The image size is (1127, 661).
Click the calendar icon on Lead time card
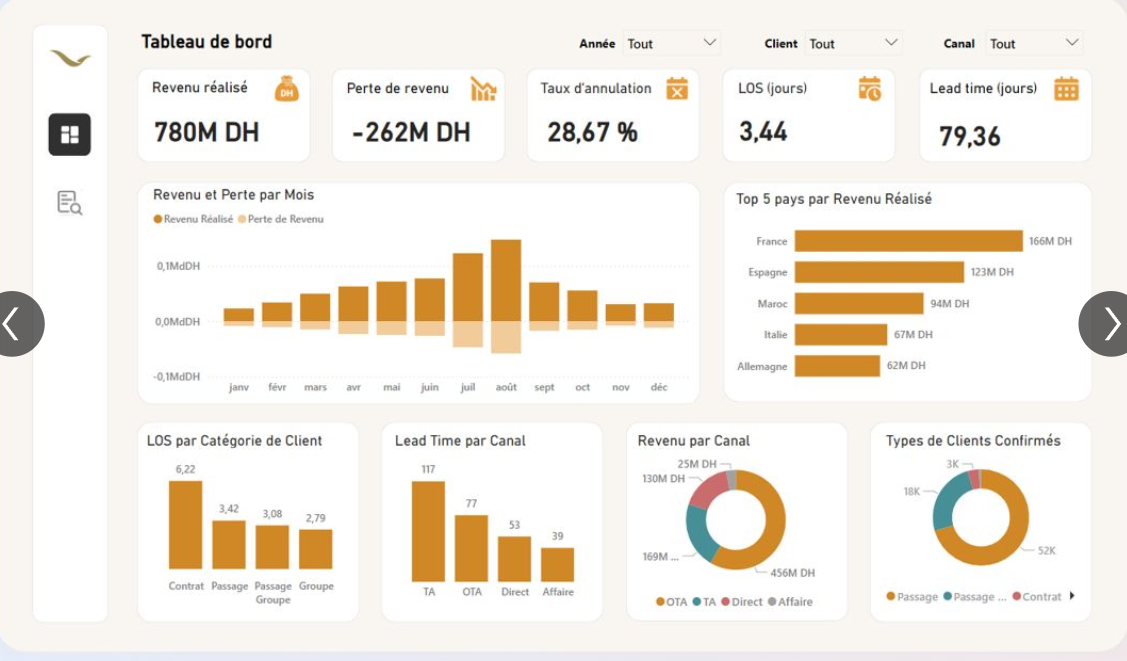(1066, 89)
